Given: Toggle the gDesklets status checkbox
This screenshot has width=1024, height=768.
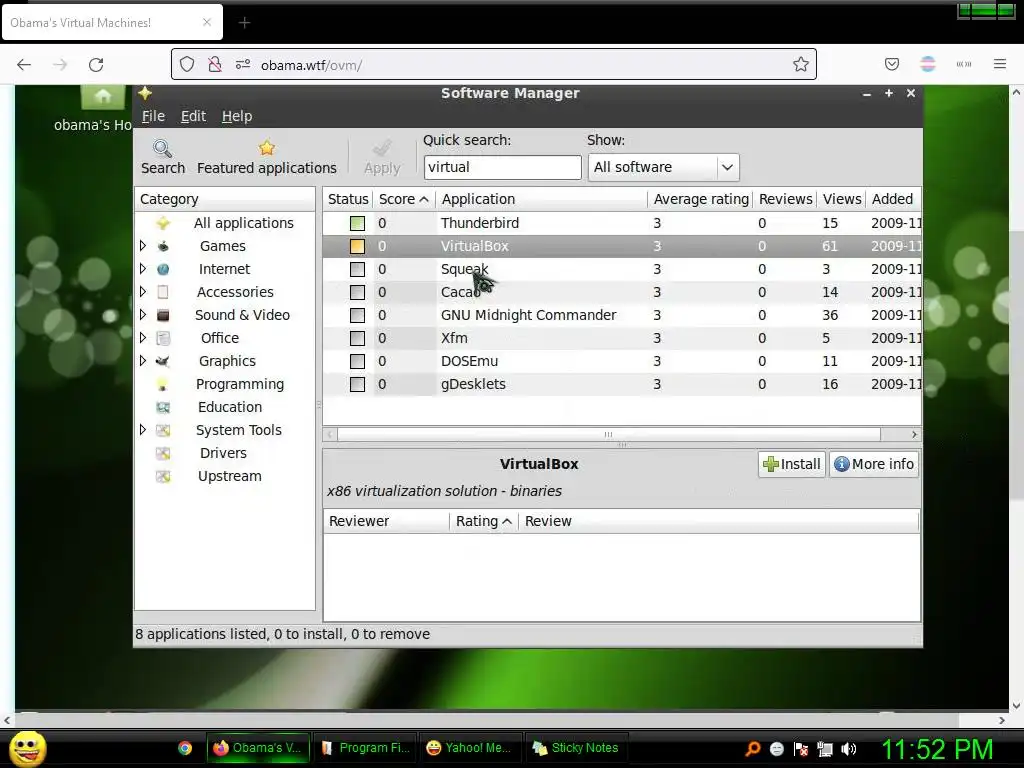Looking at the screenshot, I should click(357, 384).
